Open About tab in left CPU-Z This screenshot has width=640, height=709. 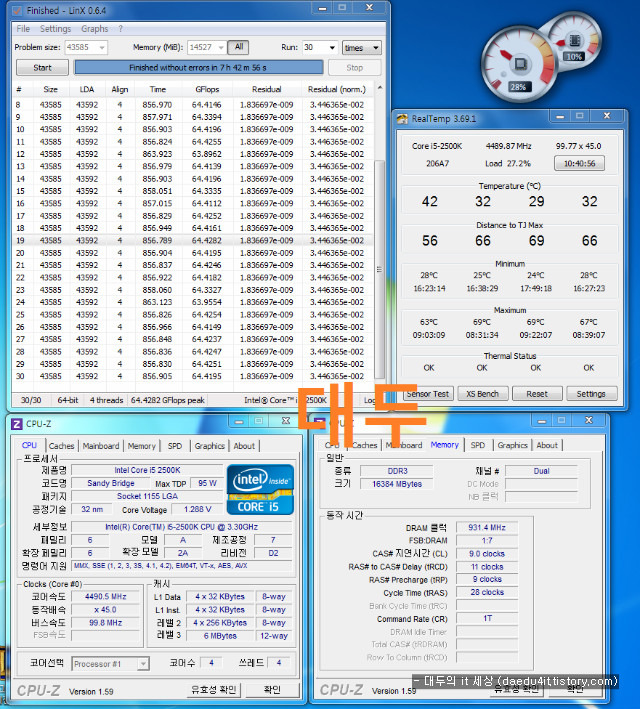244,446
